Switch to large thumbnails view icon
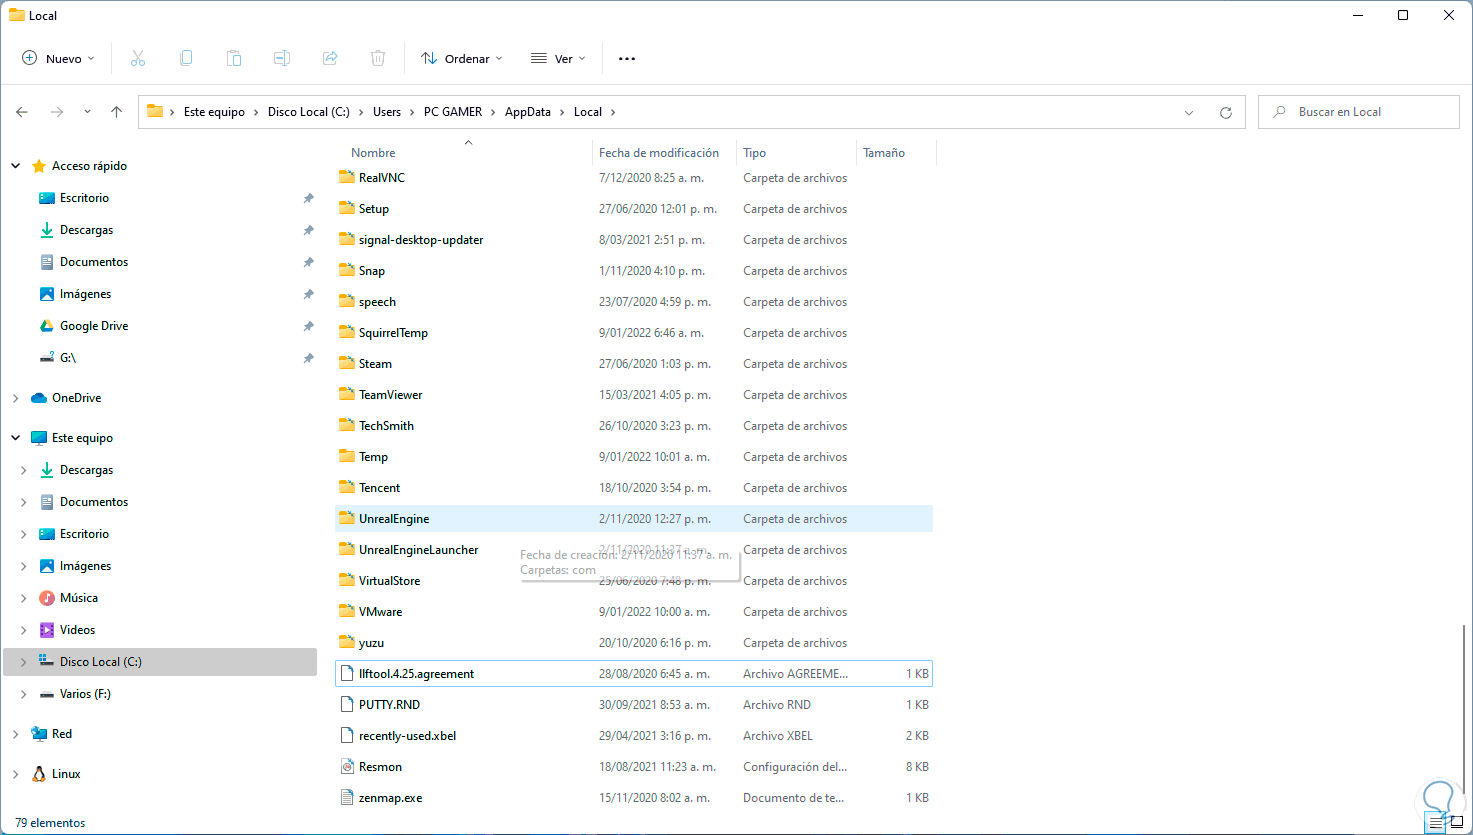 (1457, 823)
